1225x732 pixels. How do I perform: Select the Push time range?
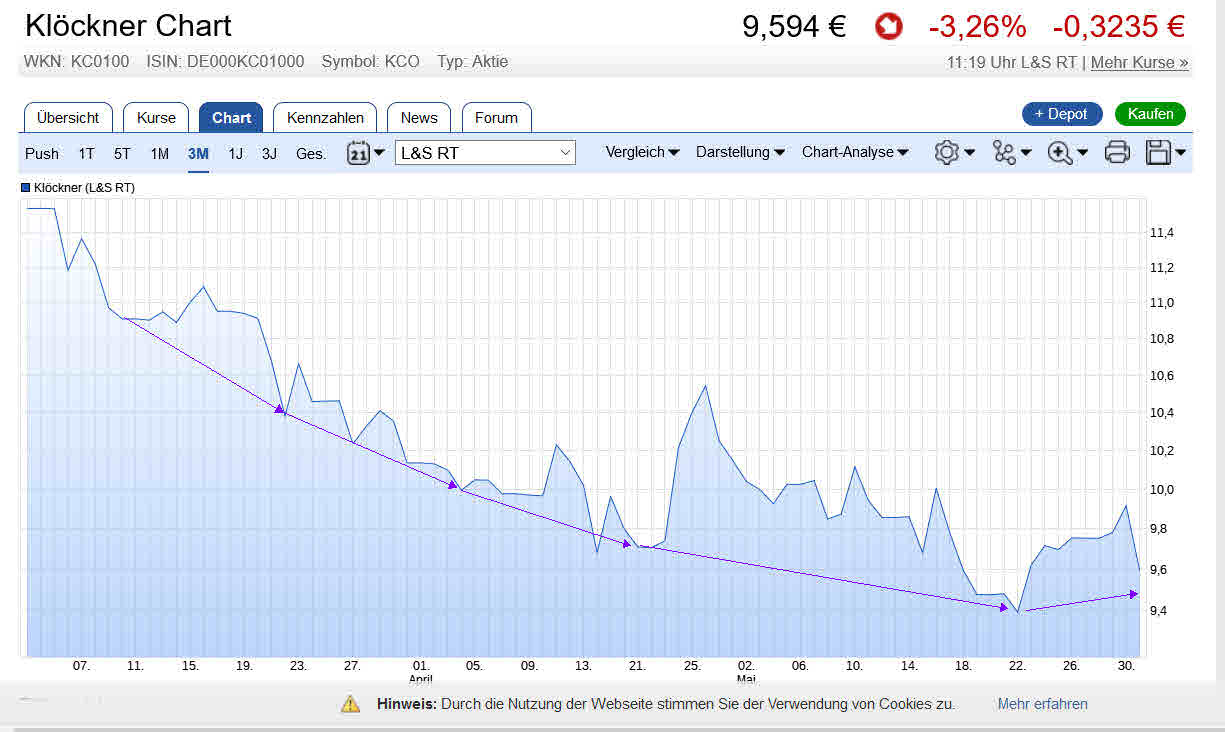click(x=42, y=153)
